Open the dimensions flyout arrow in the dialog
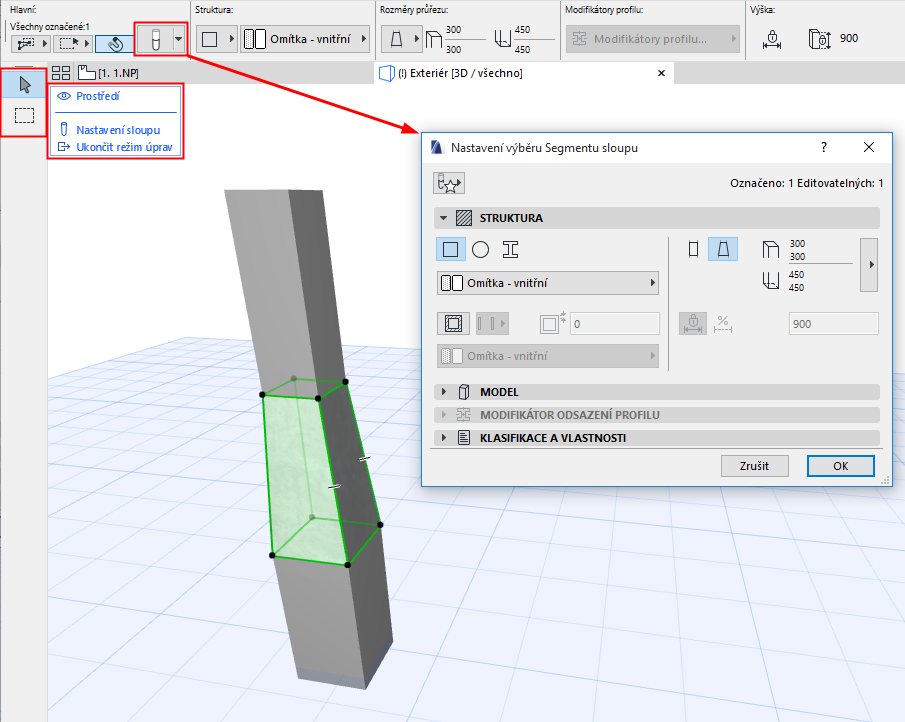The height and width of the screenshot is (722, 905). click(869, 264)
